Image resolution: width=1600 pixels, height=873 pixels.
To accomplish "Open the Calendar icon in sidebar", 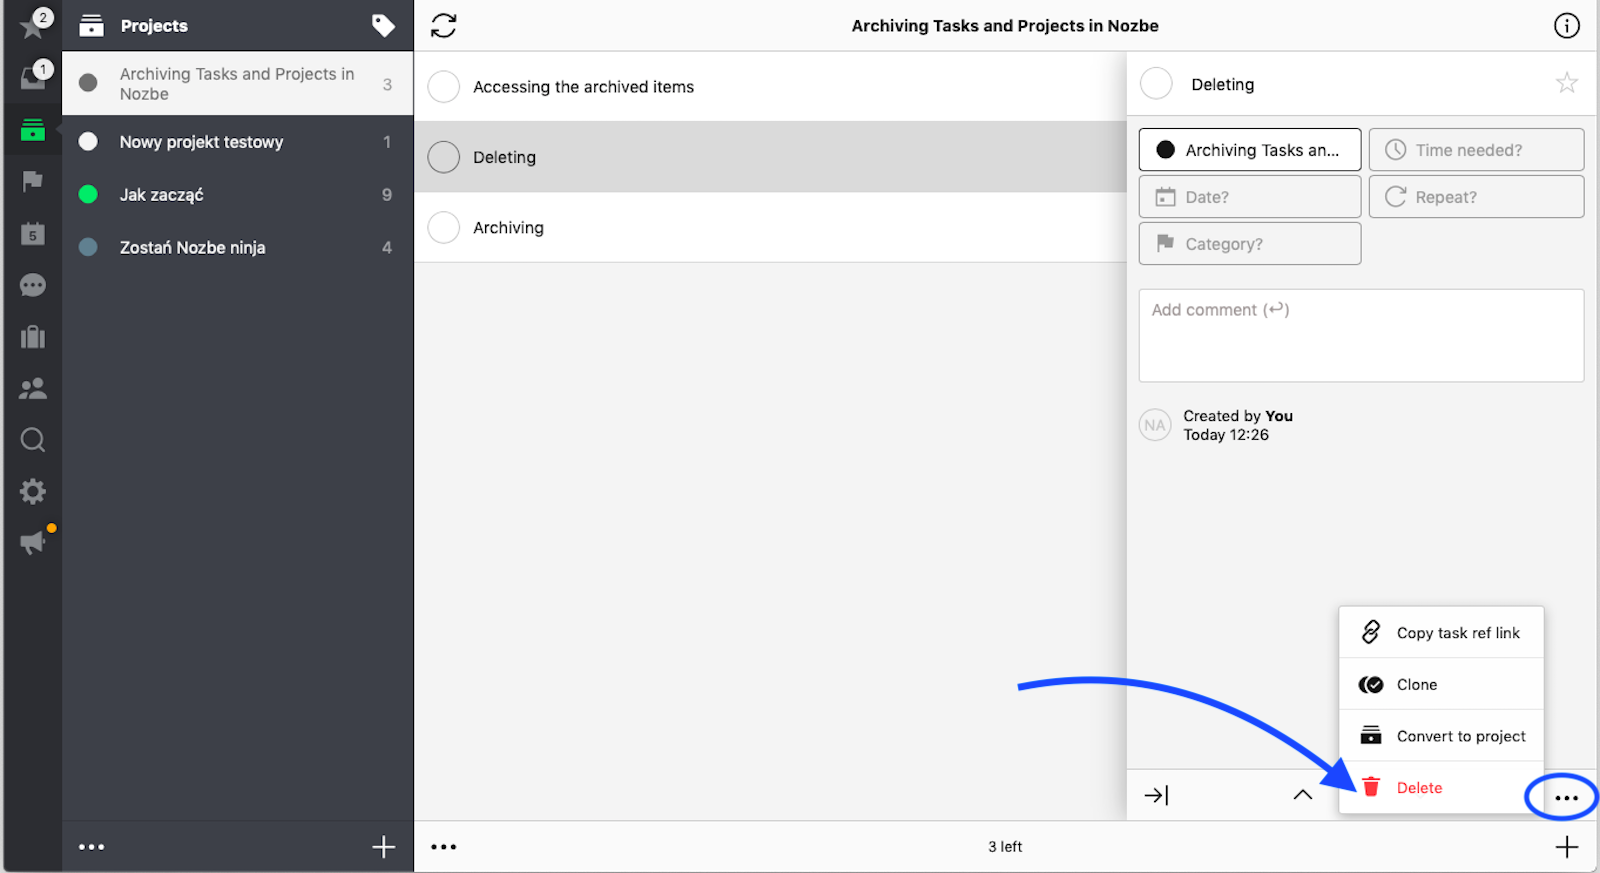I will (x=33, y=233).
